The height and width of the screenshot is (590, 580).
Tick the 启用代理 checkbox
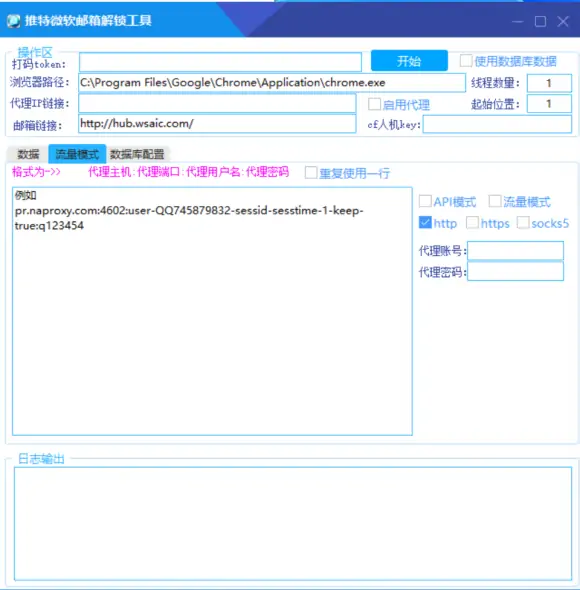pyautogui.click(x=374, y=104)
